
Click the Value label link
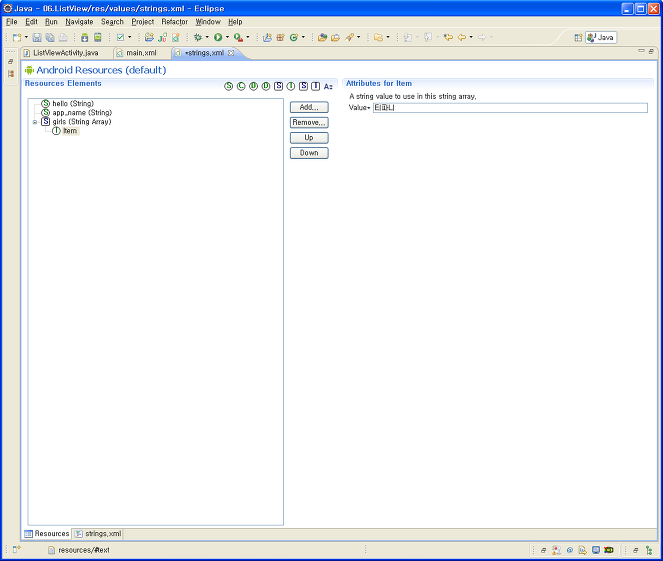coord(359,108)
